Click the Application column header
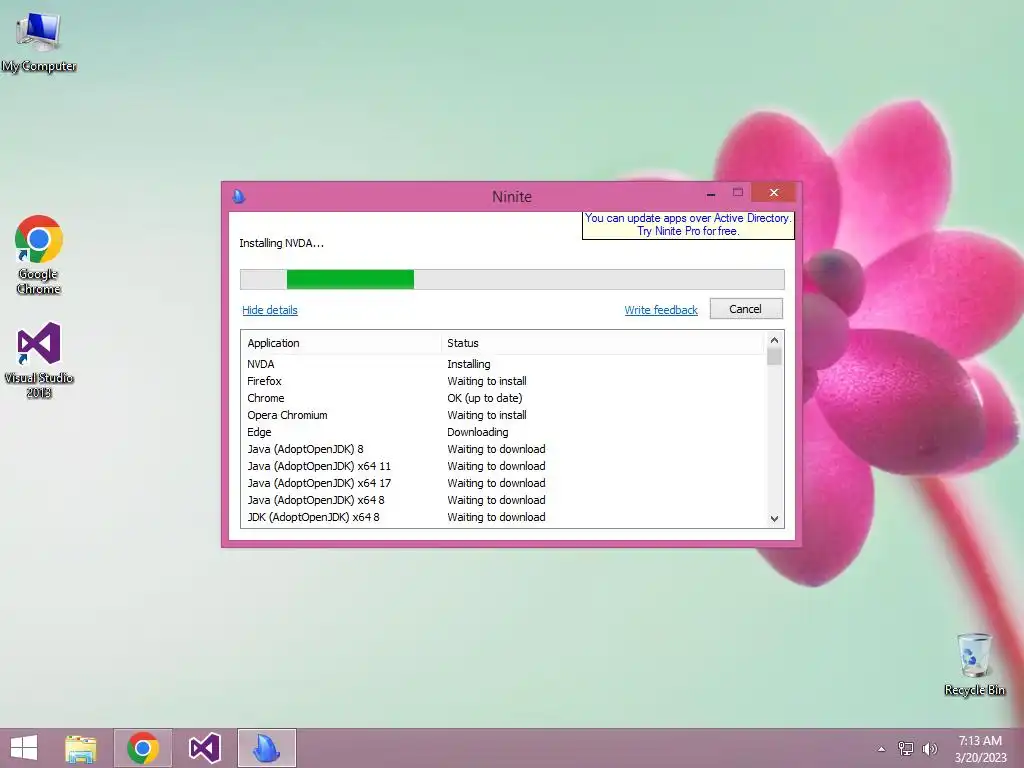This screenshot has height=768, width=1024. (342, 343)
